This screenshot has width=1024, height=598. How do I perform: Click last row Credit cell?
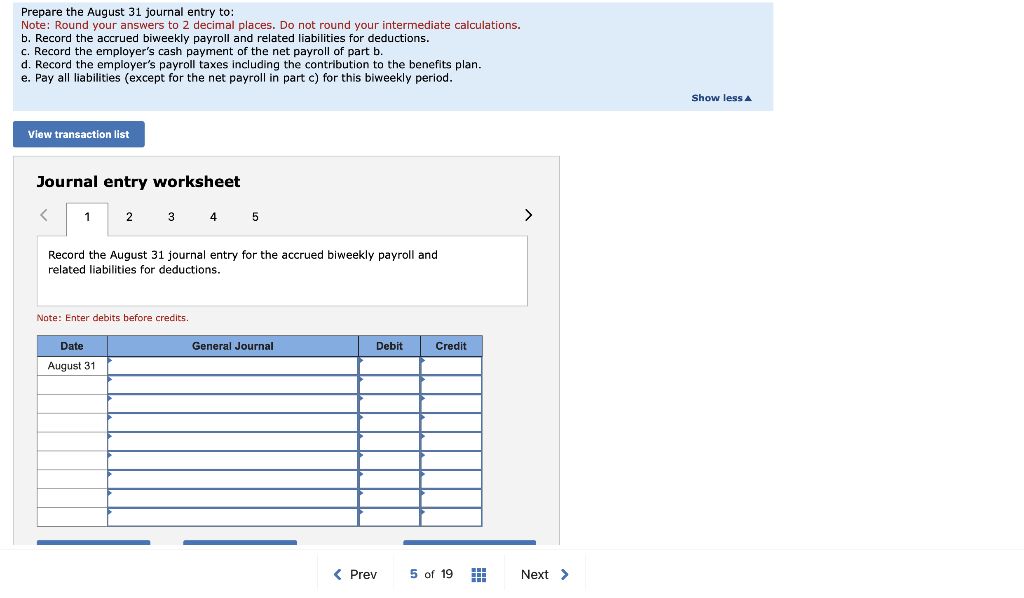pos(451,517)
